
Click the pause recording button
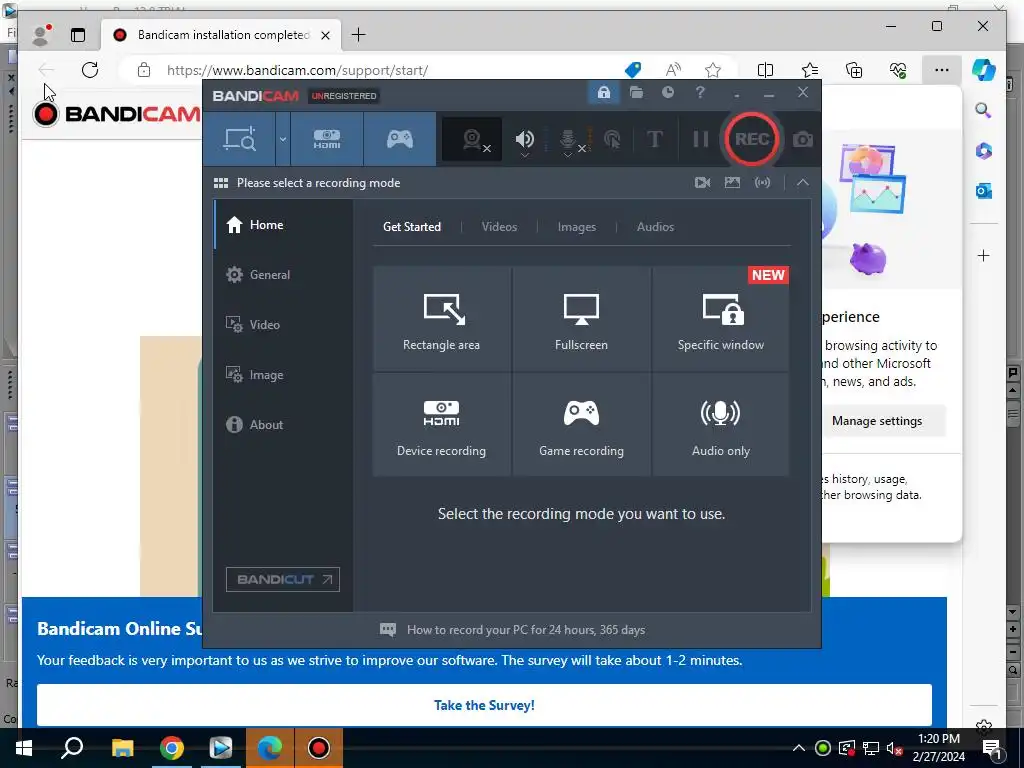700,139
